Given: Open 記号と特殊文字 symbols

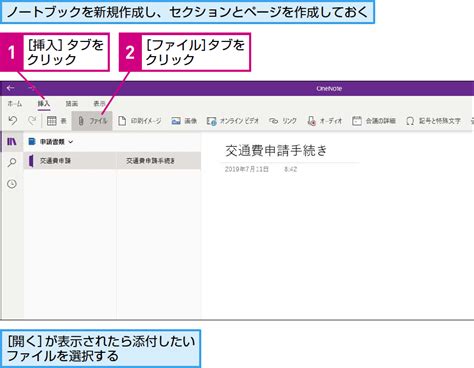Looking at the screenshot, I should pos(433,121).
